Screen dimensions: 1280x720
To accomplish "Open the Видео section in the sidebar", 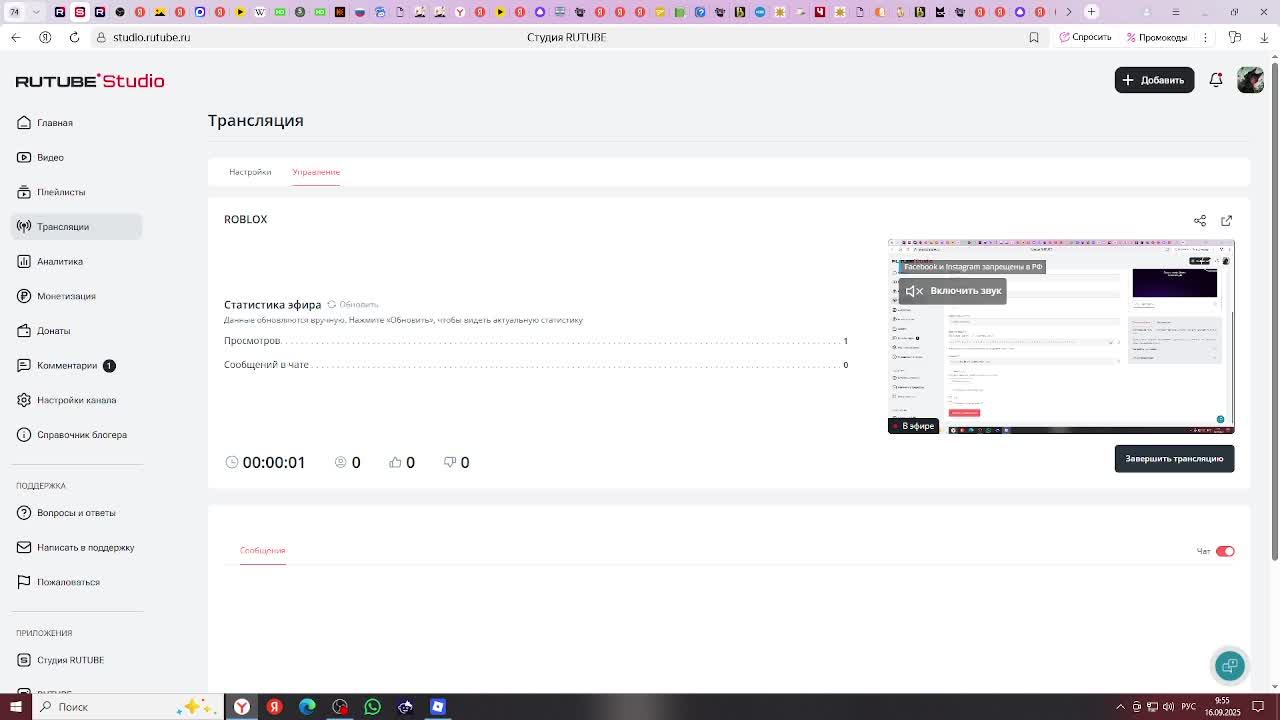I will [76, 157].
